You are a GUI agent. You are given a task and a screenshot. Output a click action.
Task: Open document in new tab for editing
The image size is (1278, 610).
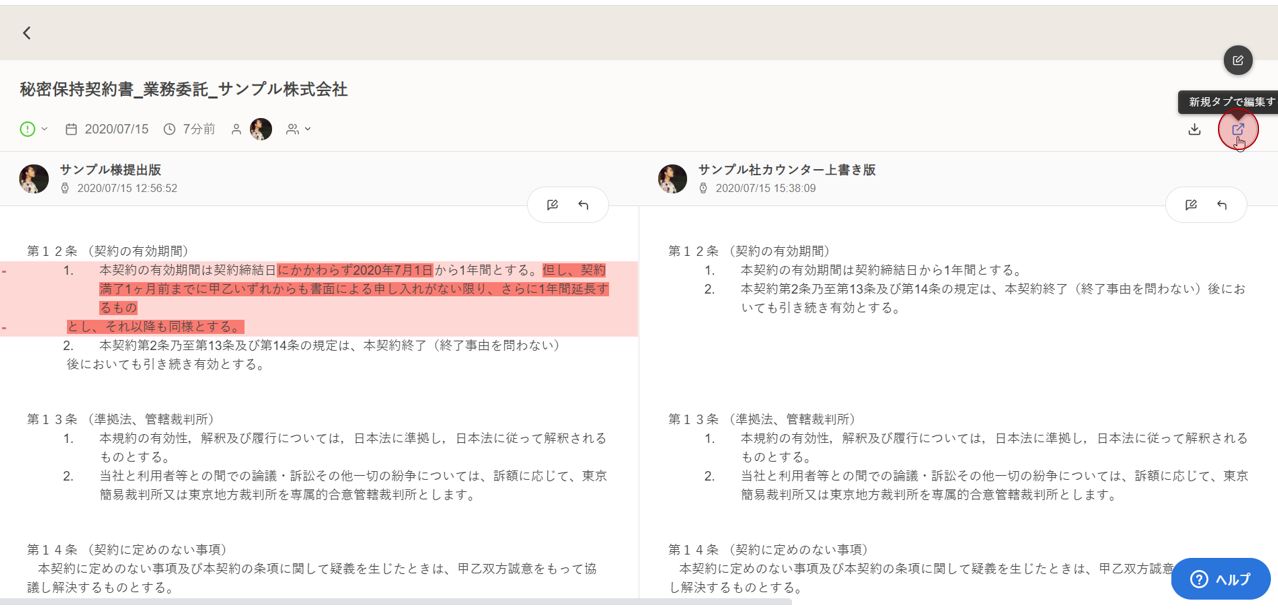pos(1238,129)
